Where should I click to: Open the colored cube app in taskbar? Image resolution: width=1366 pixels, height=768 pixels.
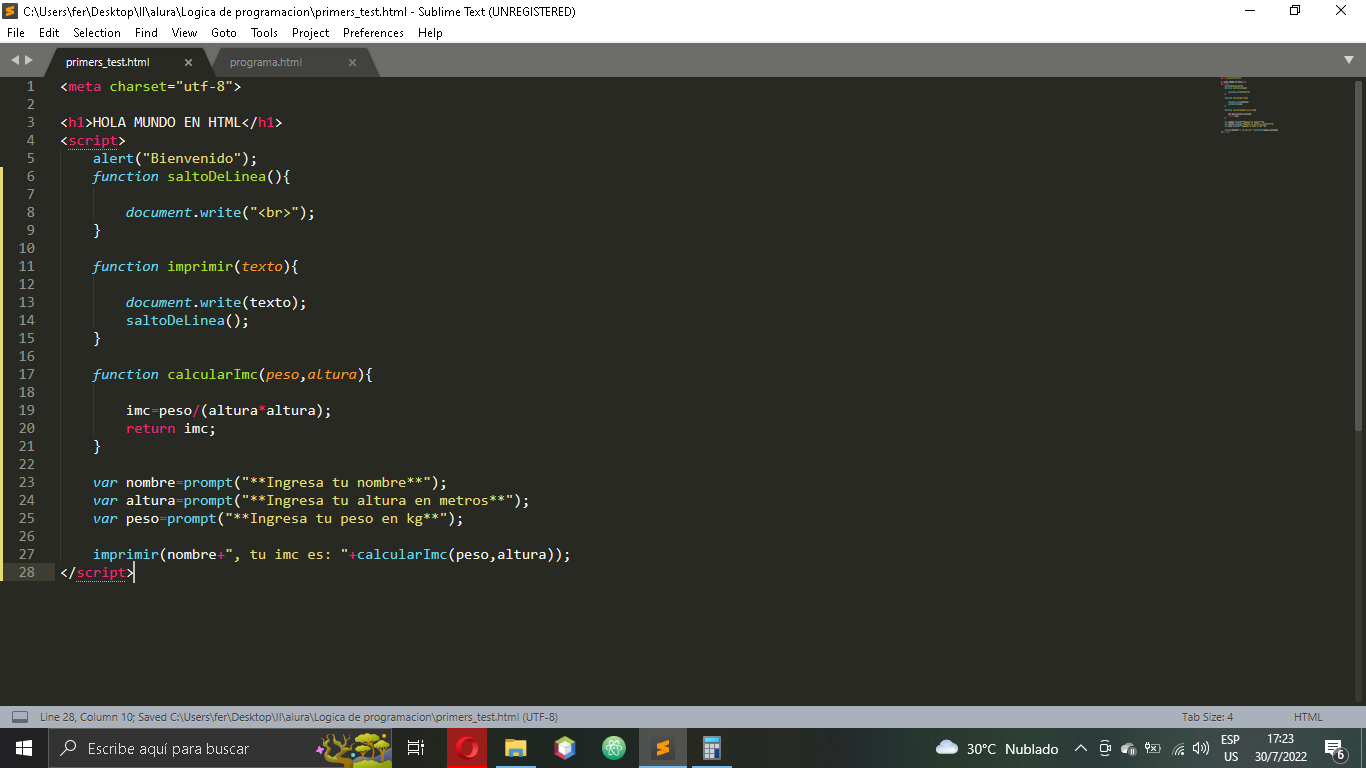coord(565,748)
